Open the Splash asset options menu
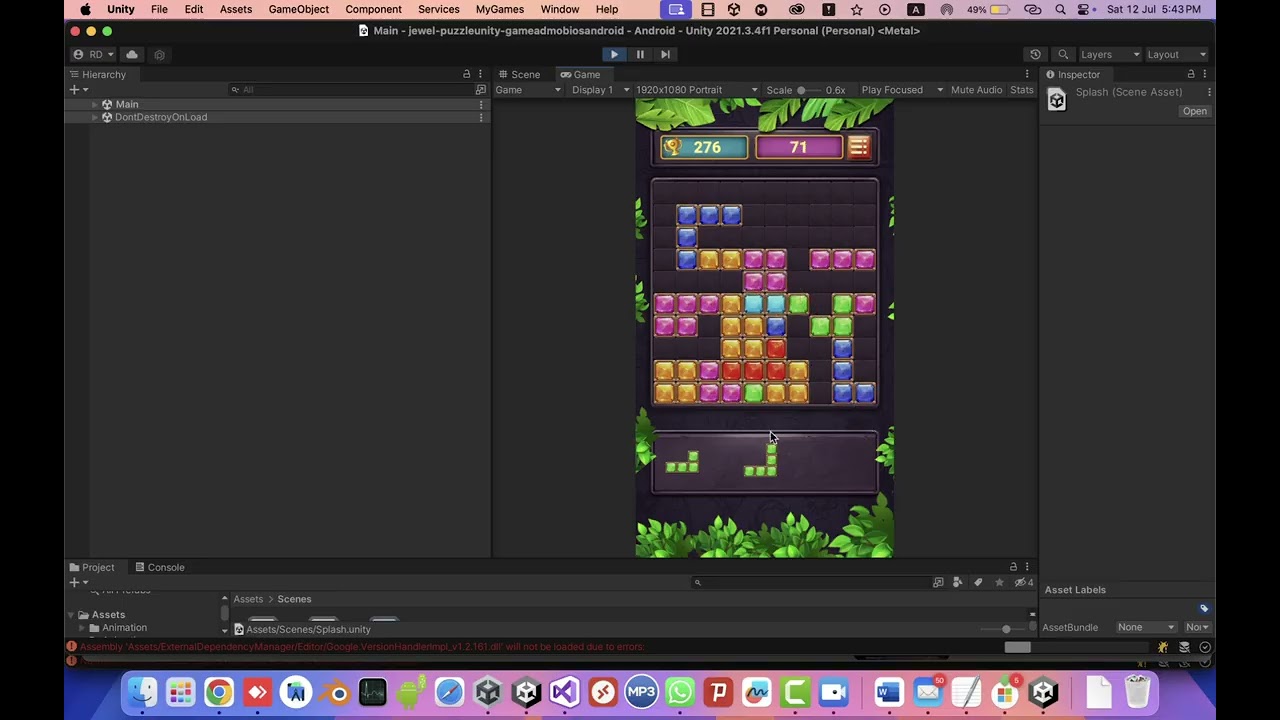1280x720 pixels. click(x=1209, y=92)
